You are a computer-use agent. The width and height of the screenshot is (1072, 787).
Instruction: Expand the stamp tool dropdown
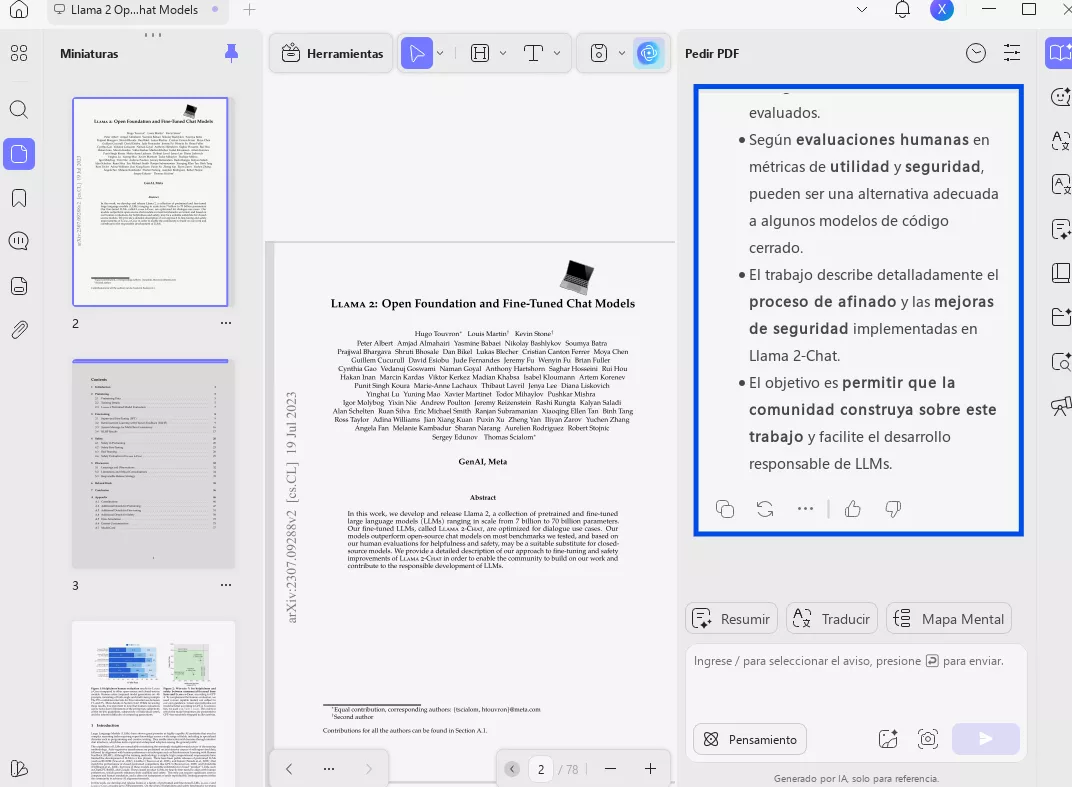click(621, 53)
